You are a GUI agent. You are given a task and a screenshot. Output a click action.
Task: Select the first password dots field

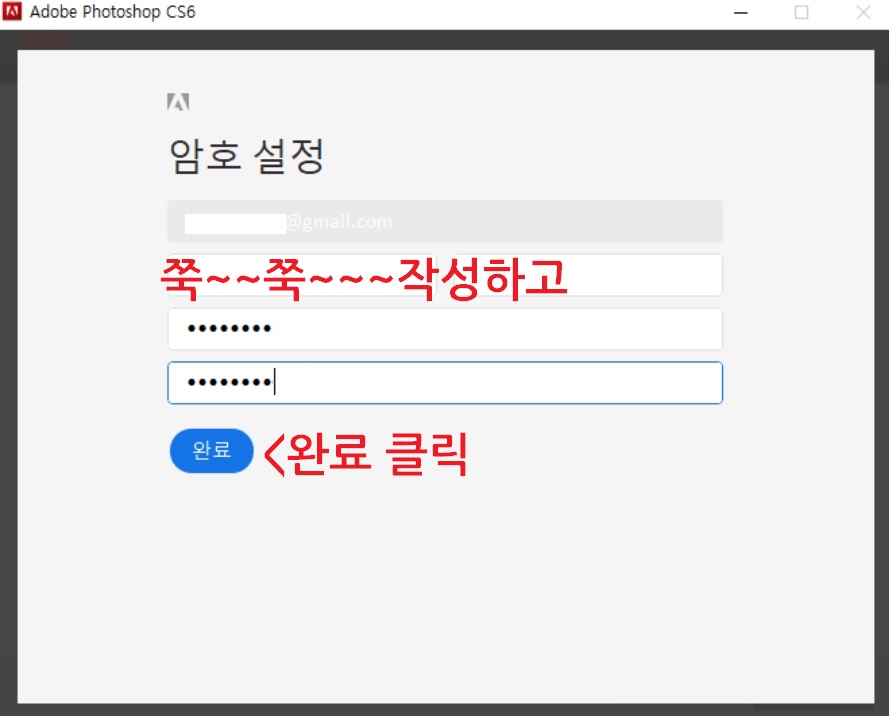click(x=445, y=328)
